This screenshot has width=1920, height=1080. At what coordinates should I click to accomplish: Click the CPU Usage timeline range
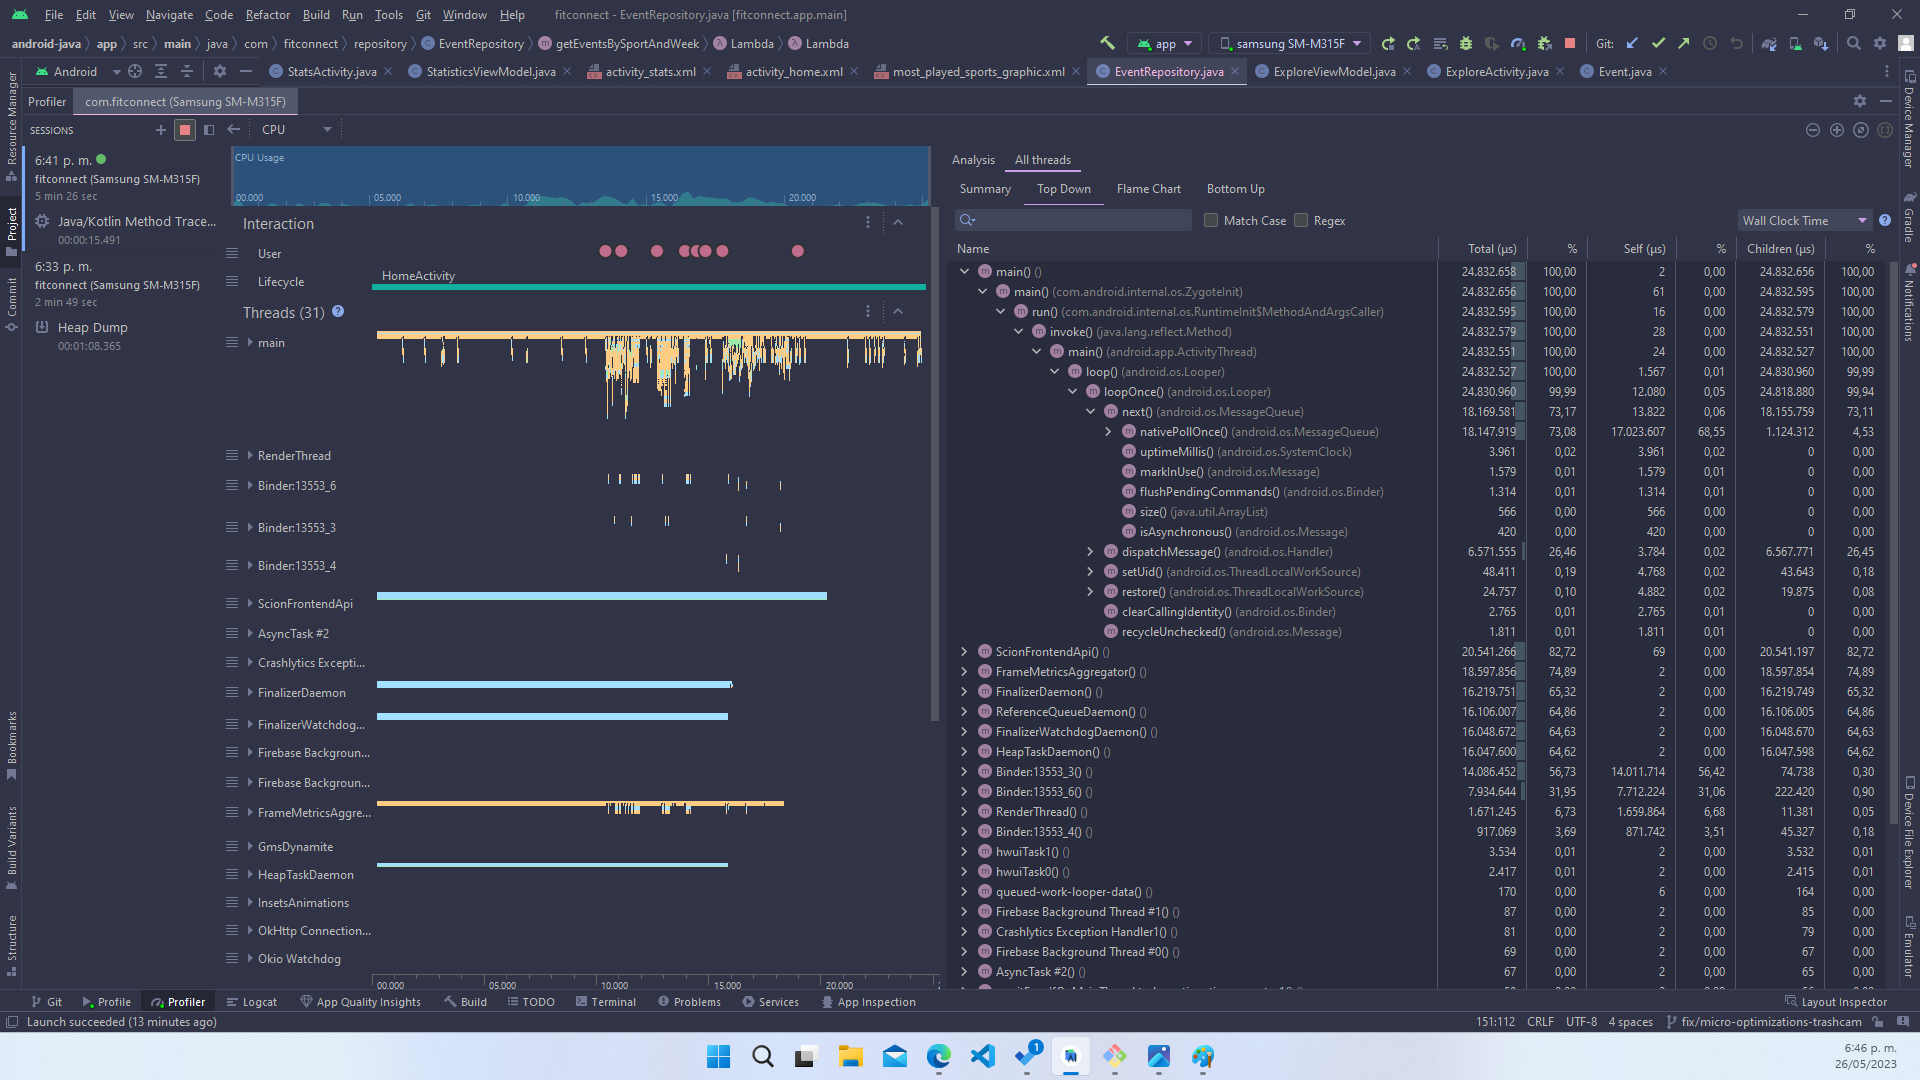(x=580, y=176)
